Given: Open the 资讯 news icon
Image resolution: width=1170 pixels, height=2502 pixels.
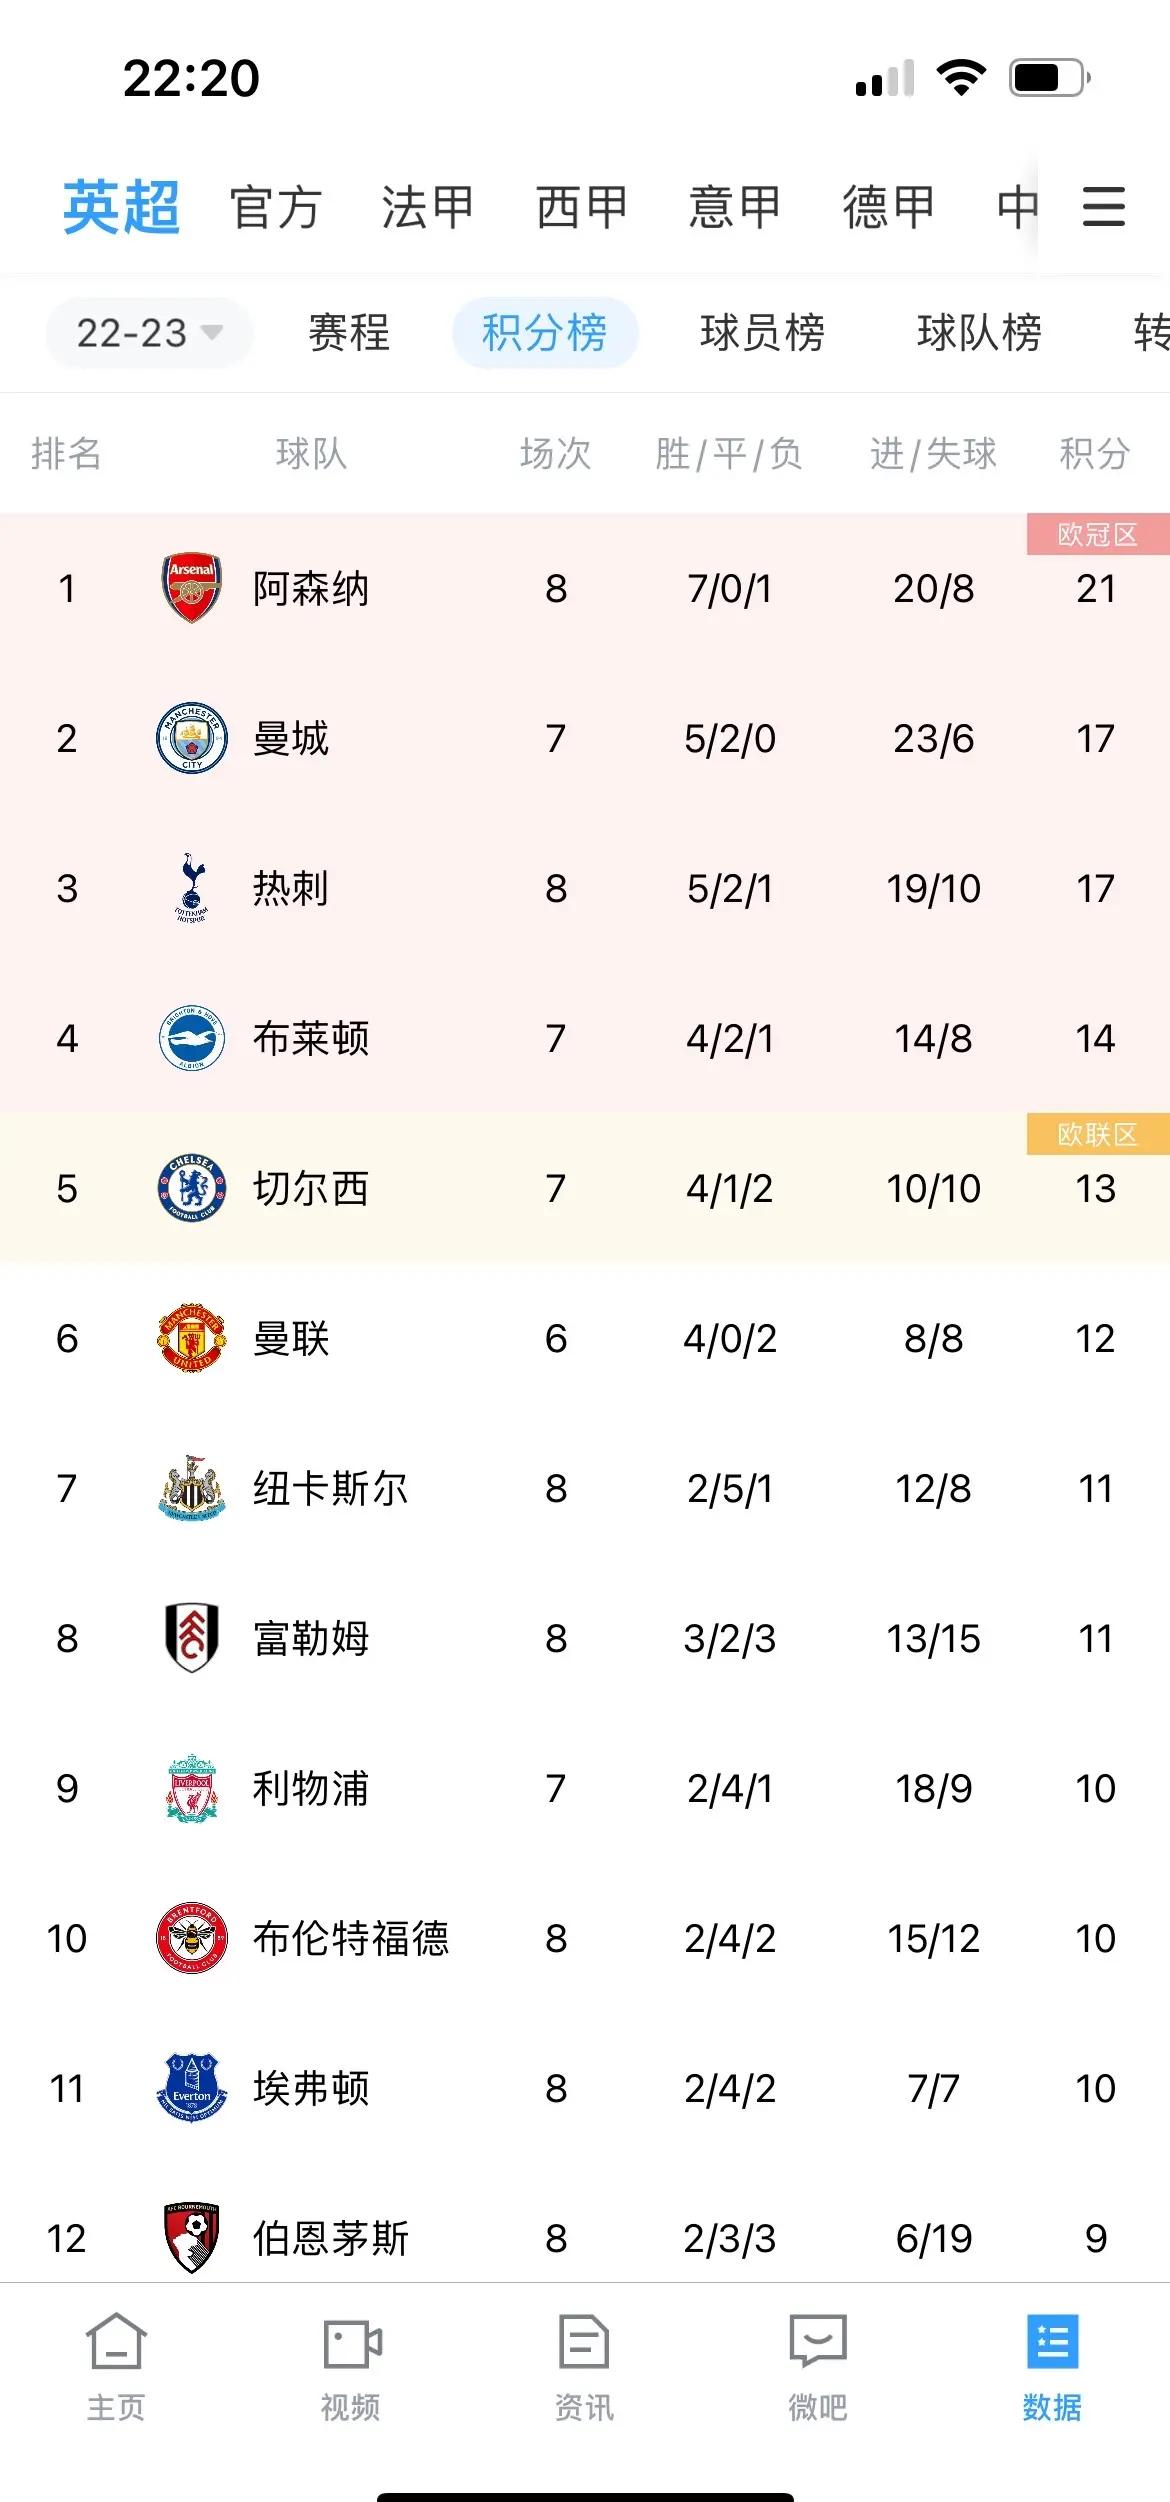Looking at the screenshot, I should pyautogui.click(x=584, y=2342).
